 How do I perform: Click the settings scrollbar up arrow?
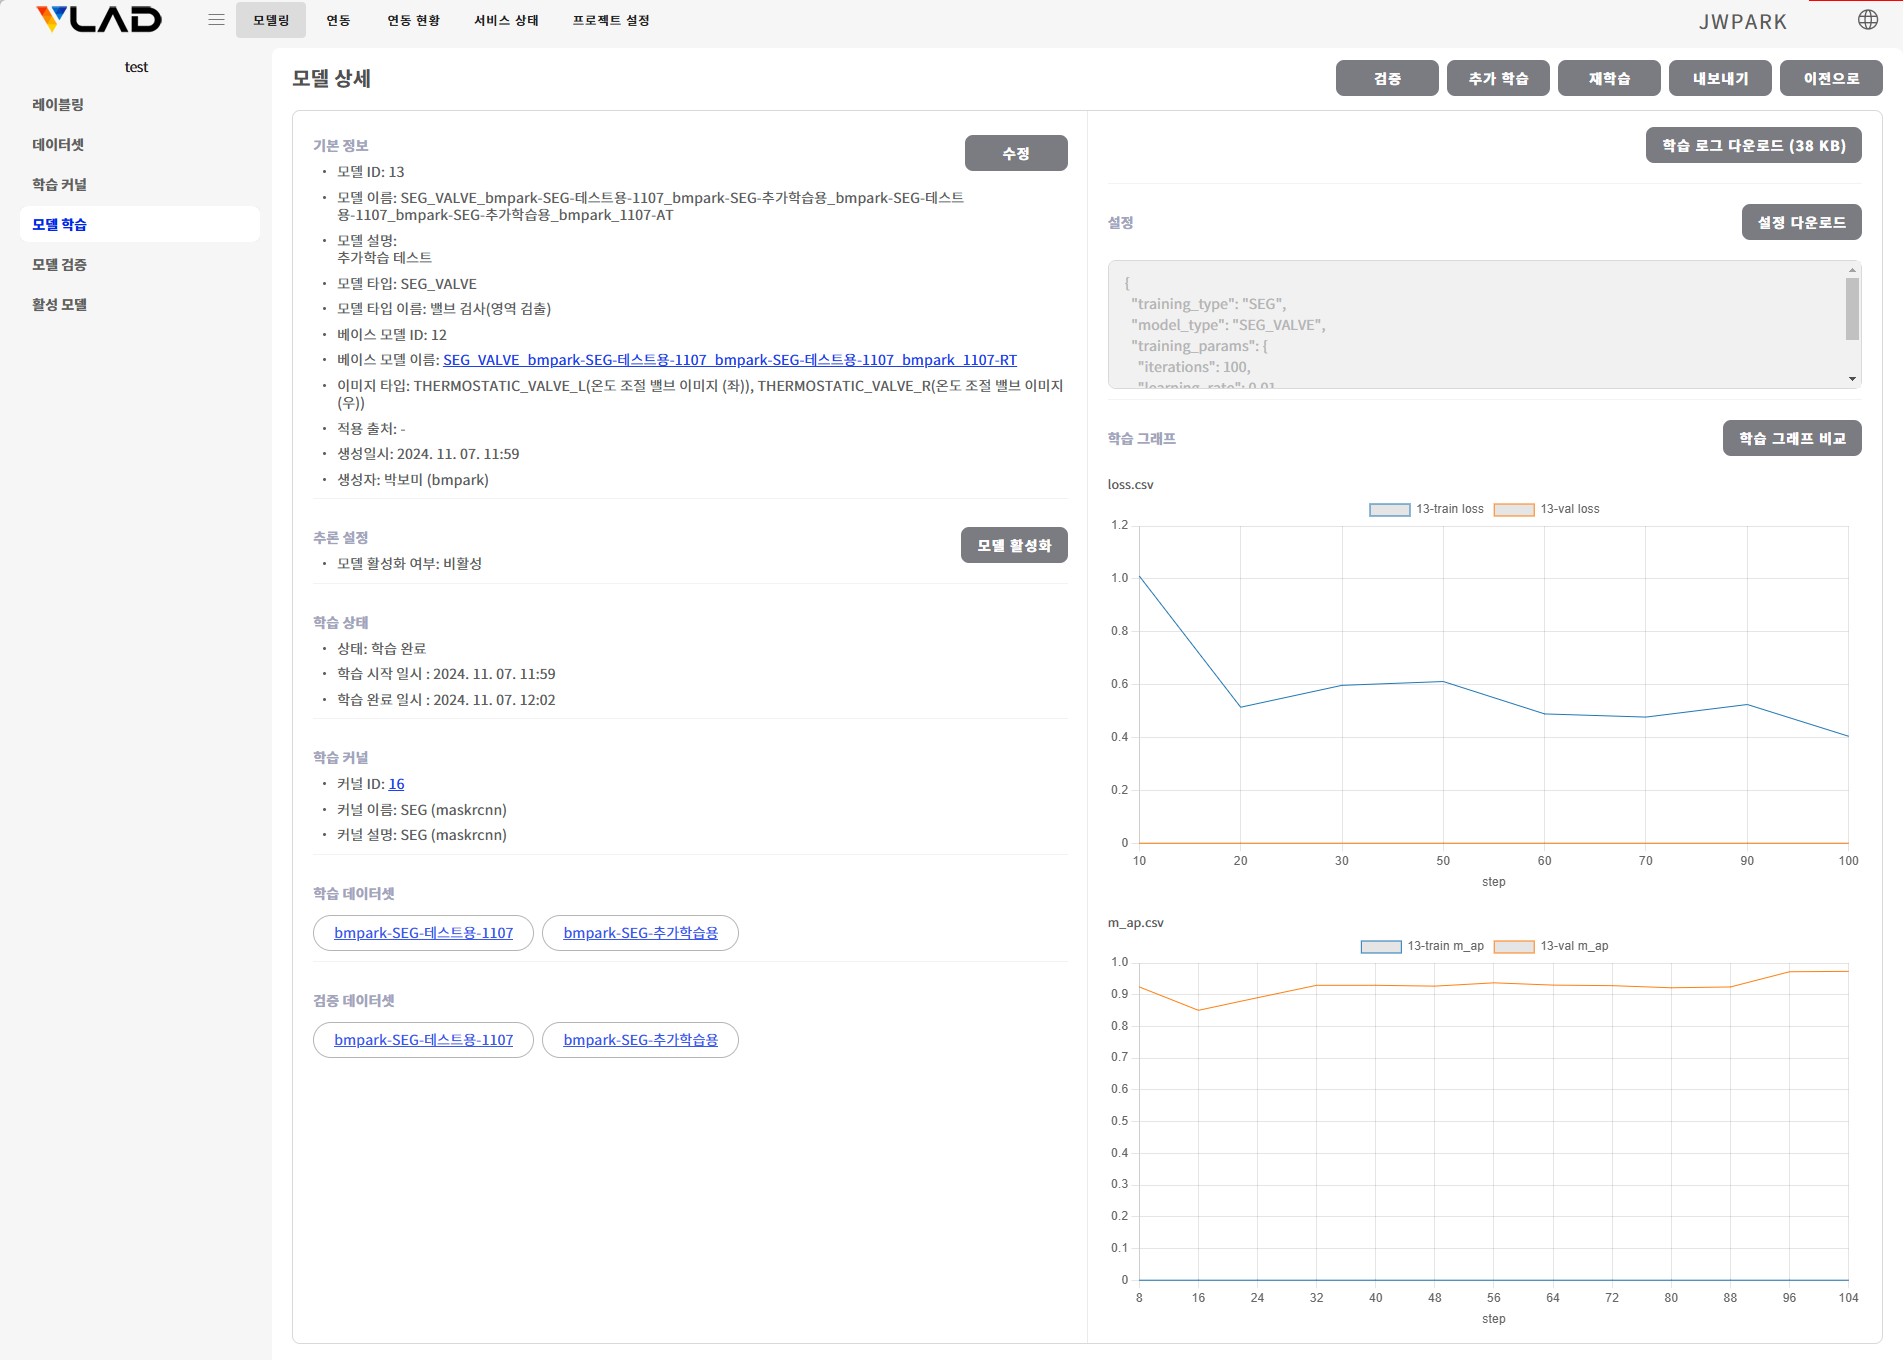(x=1852, y=270)
